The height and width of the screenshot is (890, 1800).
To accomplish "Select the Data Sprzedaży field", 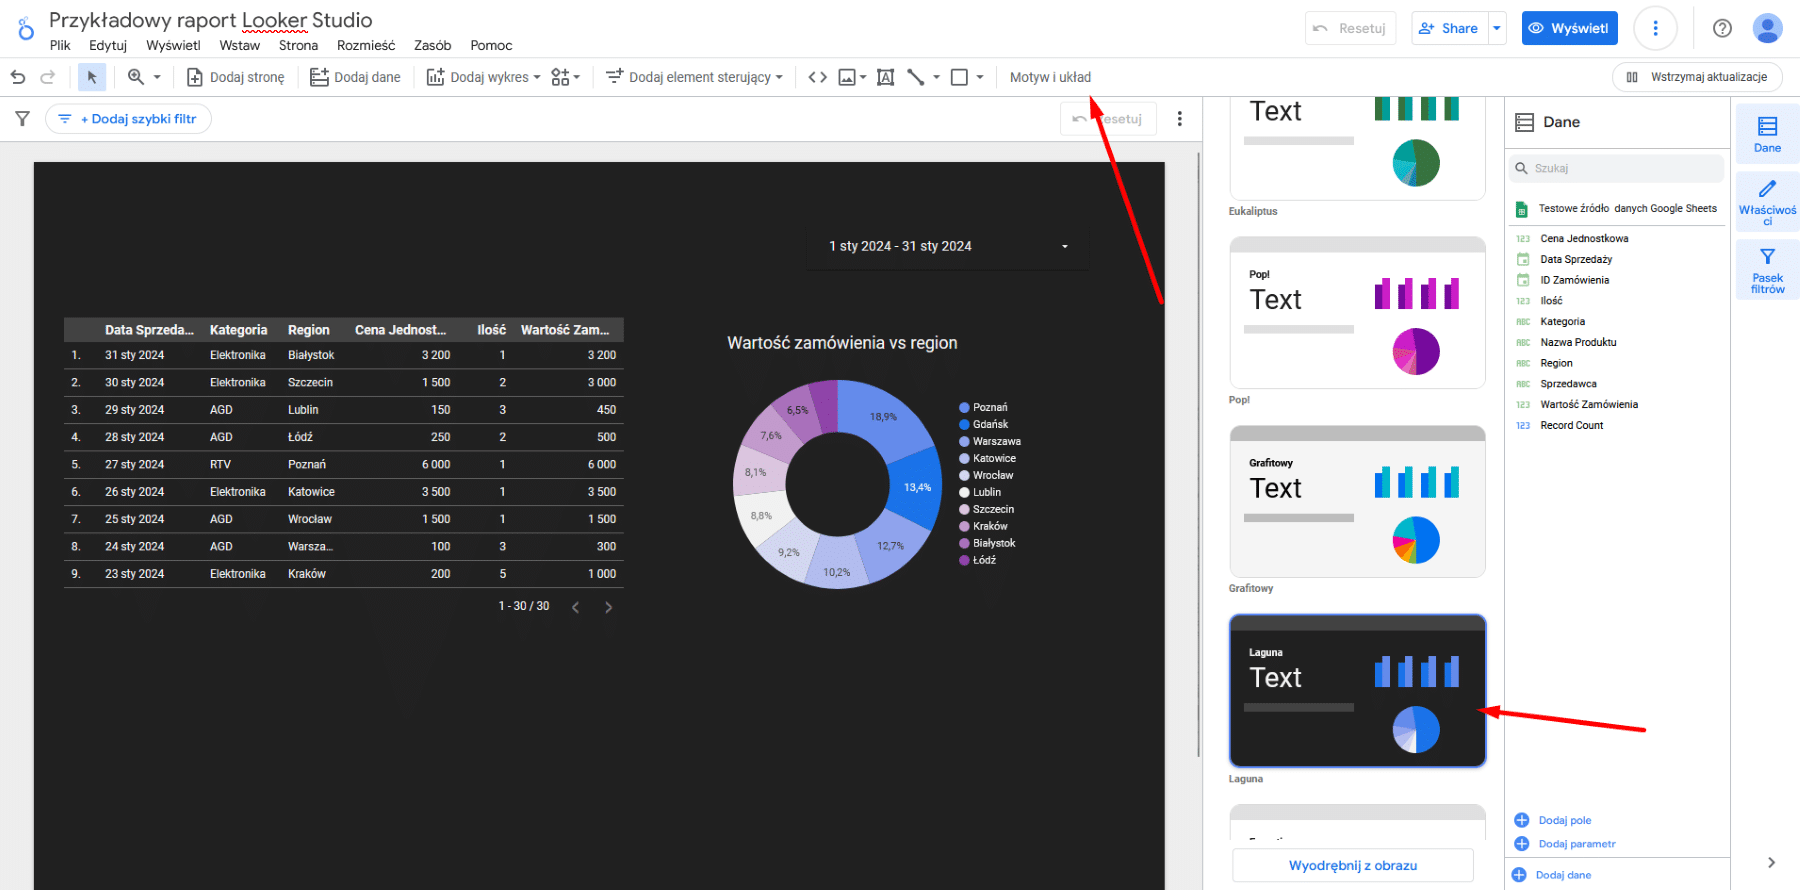I will tap(1576, 259).
